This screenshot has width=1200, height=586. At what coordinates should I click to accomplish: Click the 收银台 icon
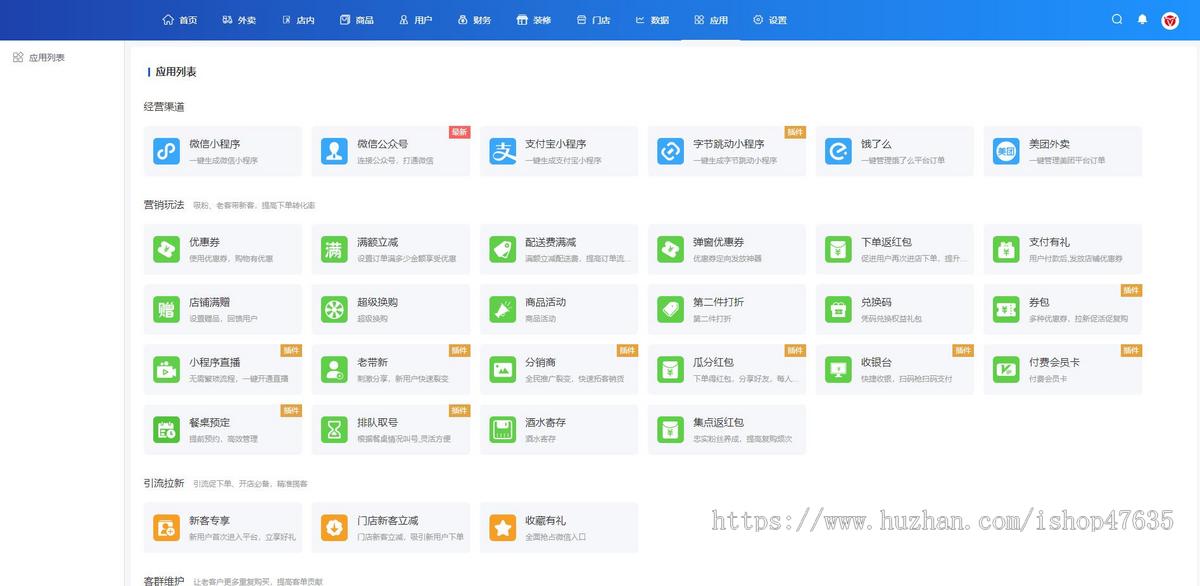click(x=838, y=369)
